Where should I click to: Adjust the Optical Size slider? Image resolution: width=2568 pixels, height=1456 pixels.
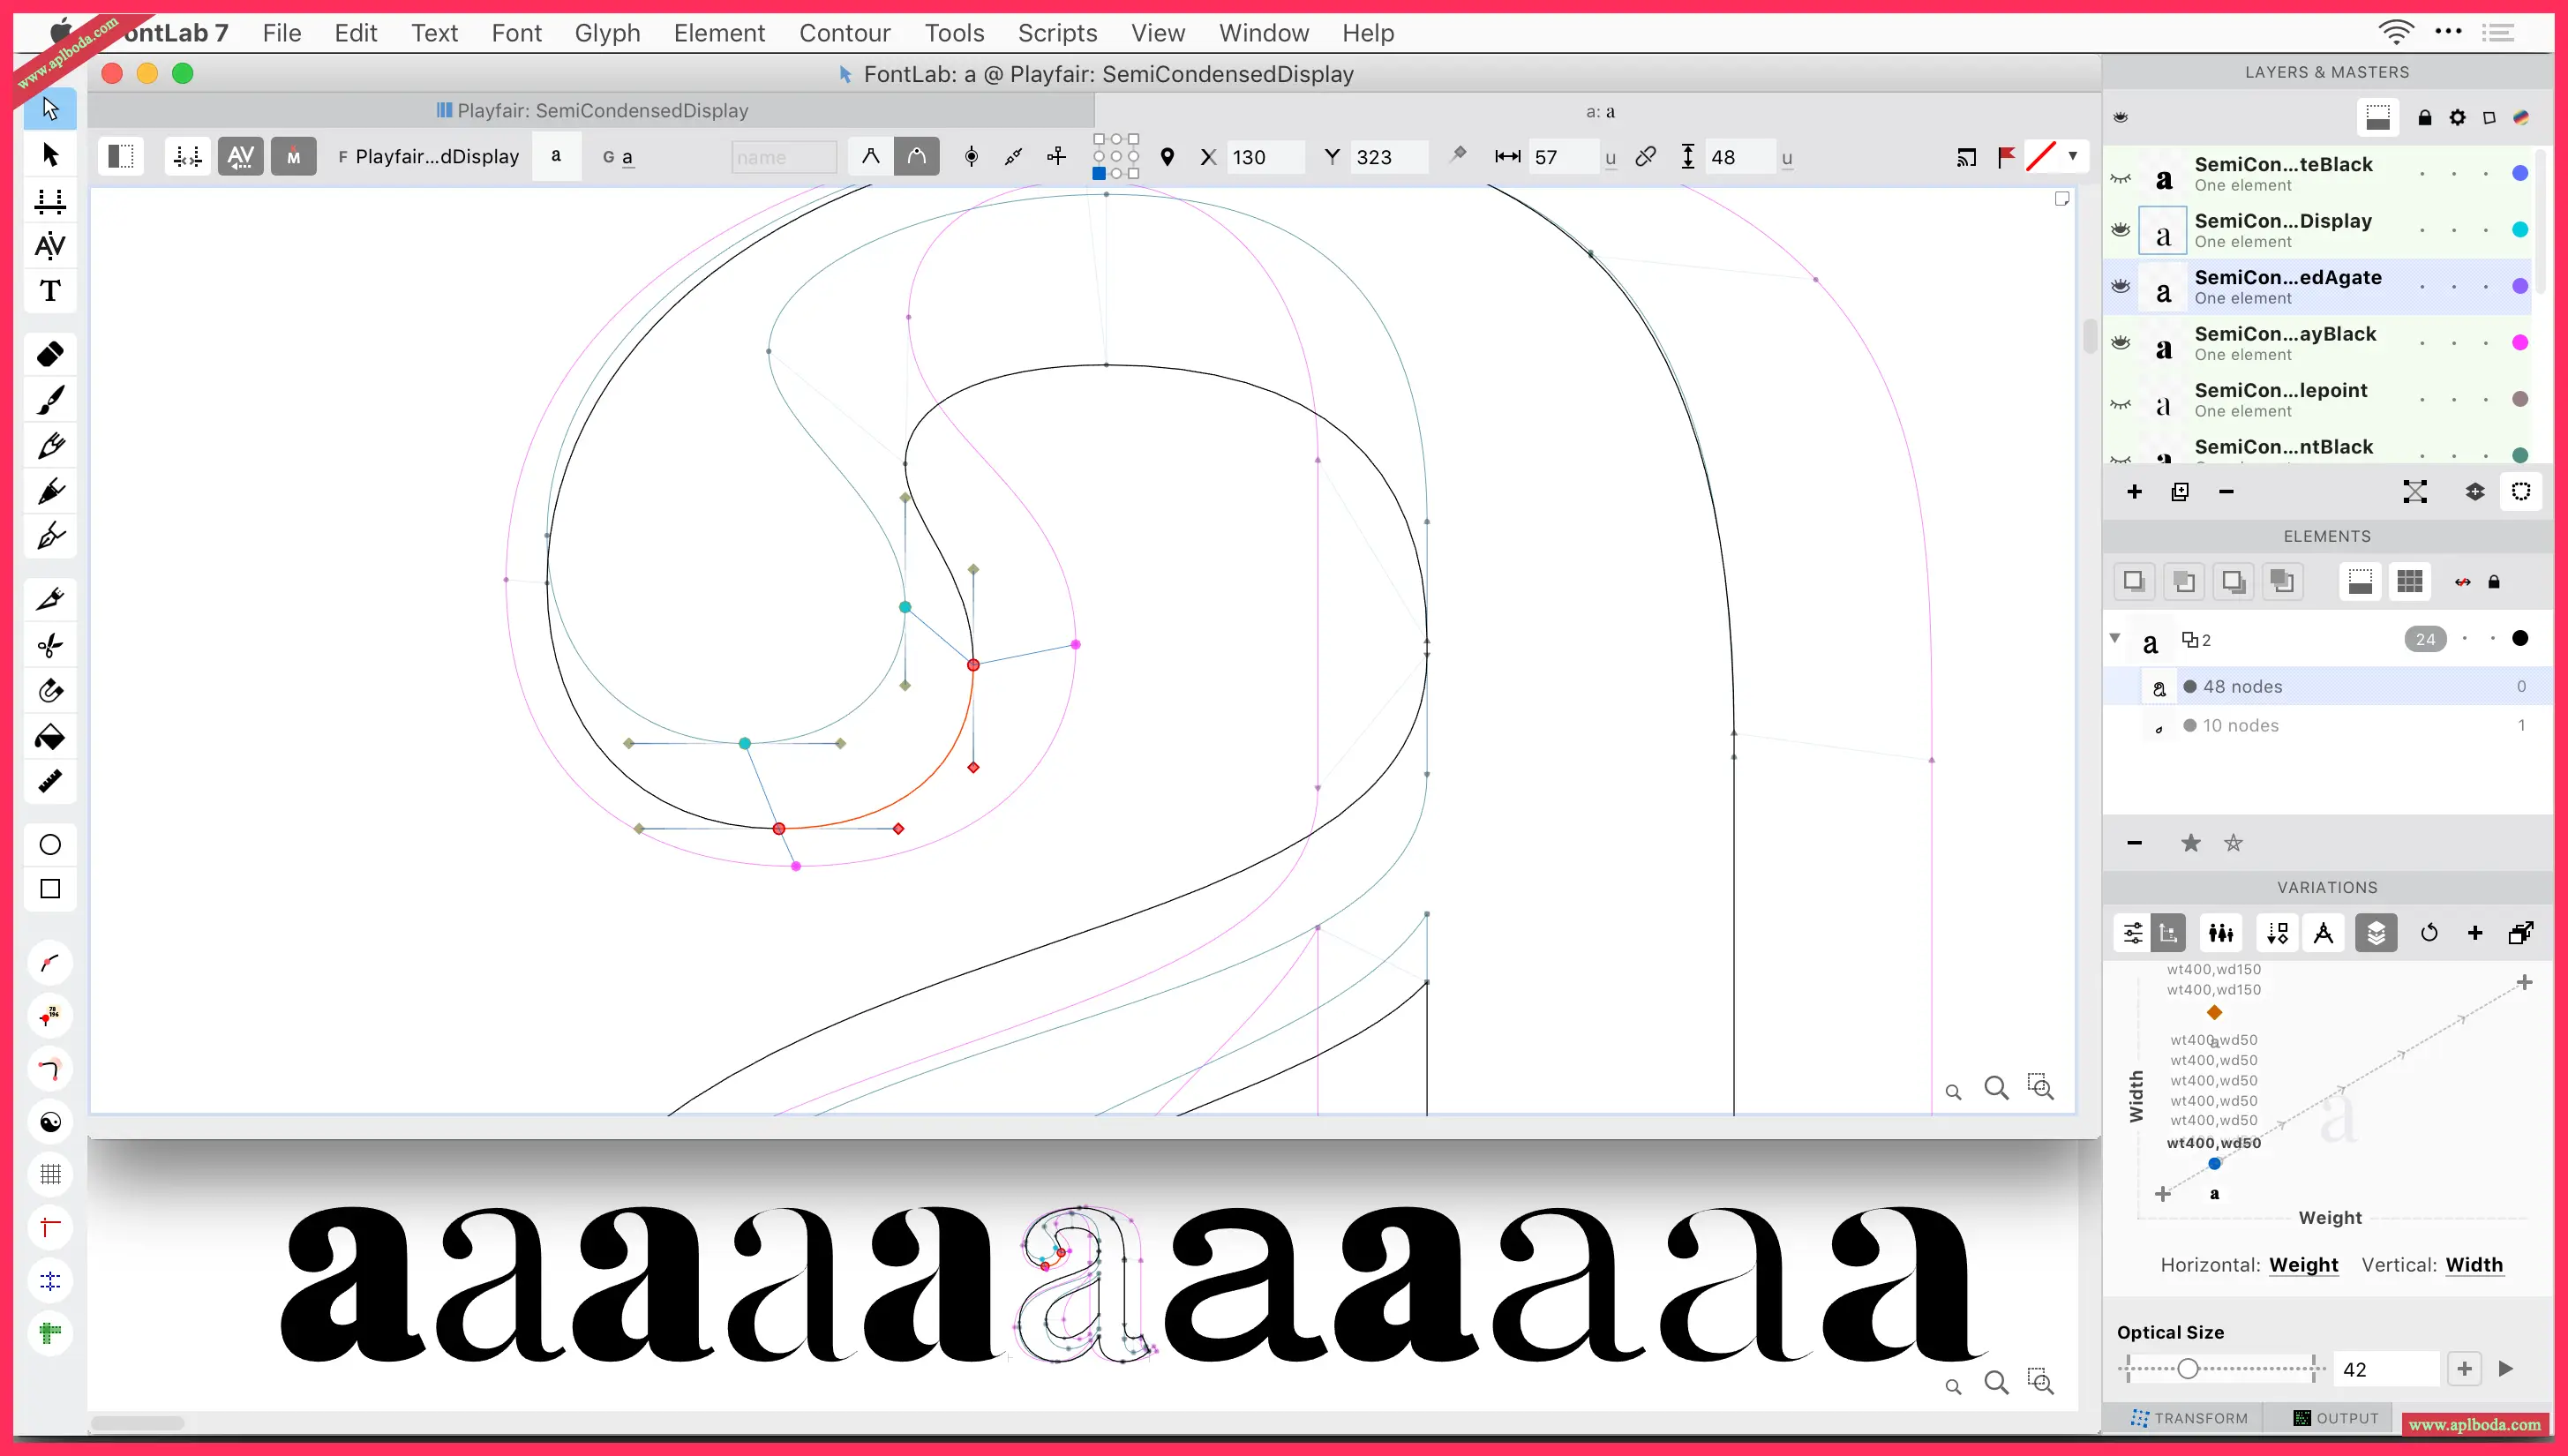2187,1368
